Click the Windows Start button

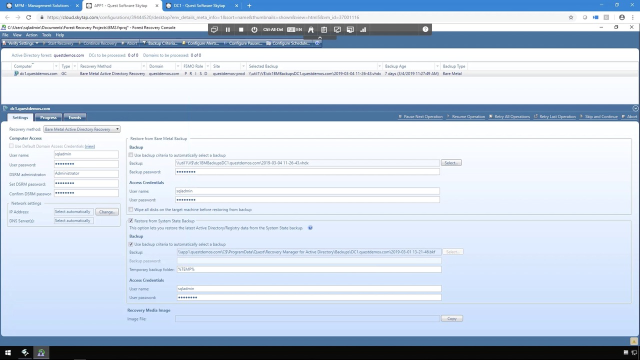8,353
